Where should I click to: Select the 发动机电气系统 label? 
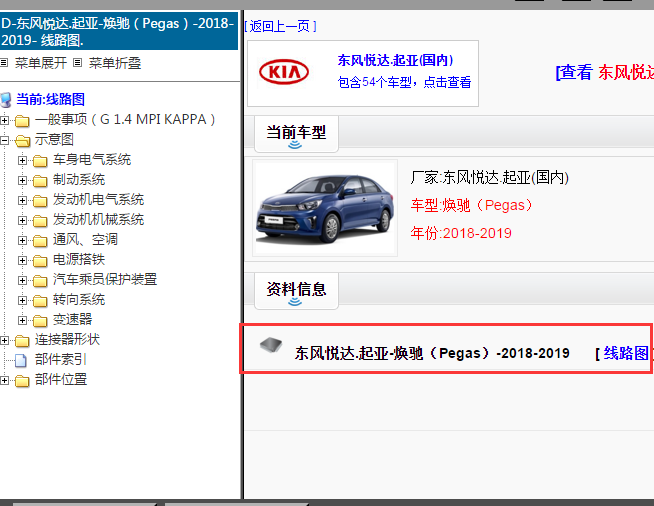coord(98,200)
